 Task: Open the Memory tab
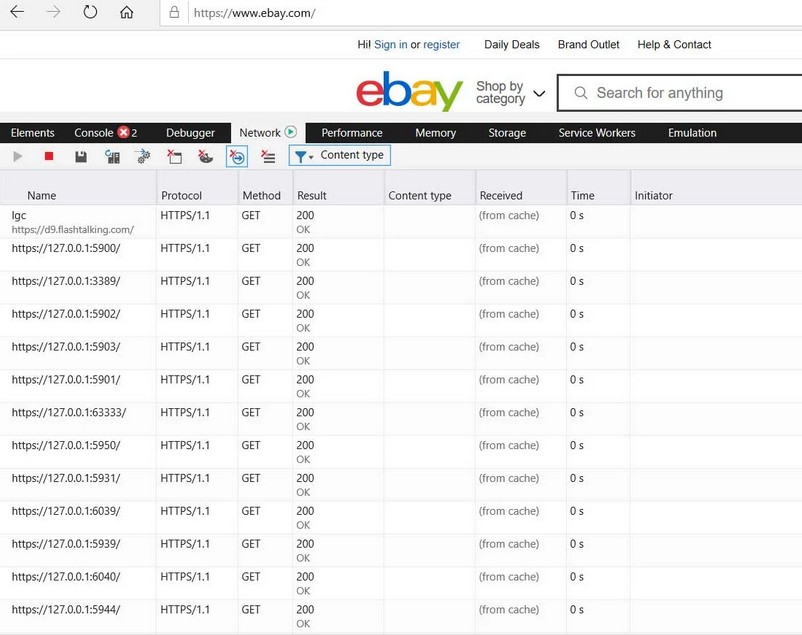point(435,133)
